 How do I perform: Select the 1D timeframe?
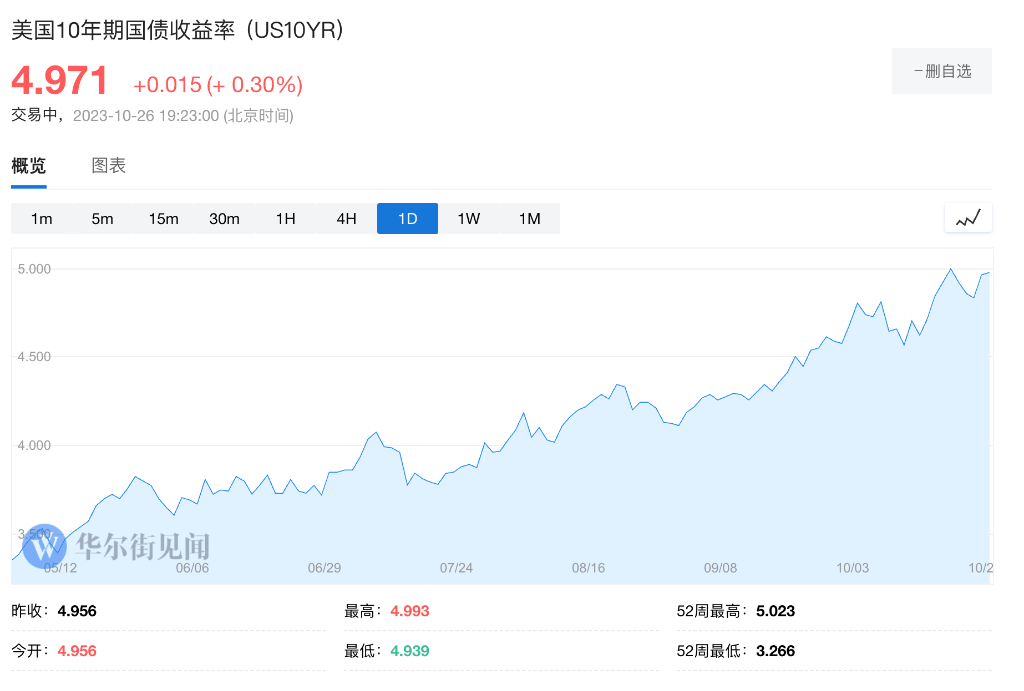point(408,219)
